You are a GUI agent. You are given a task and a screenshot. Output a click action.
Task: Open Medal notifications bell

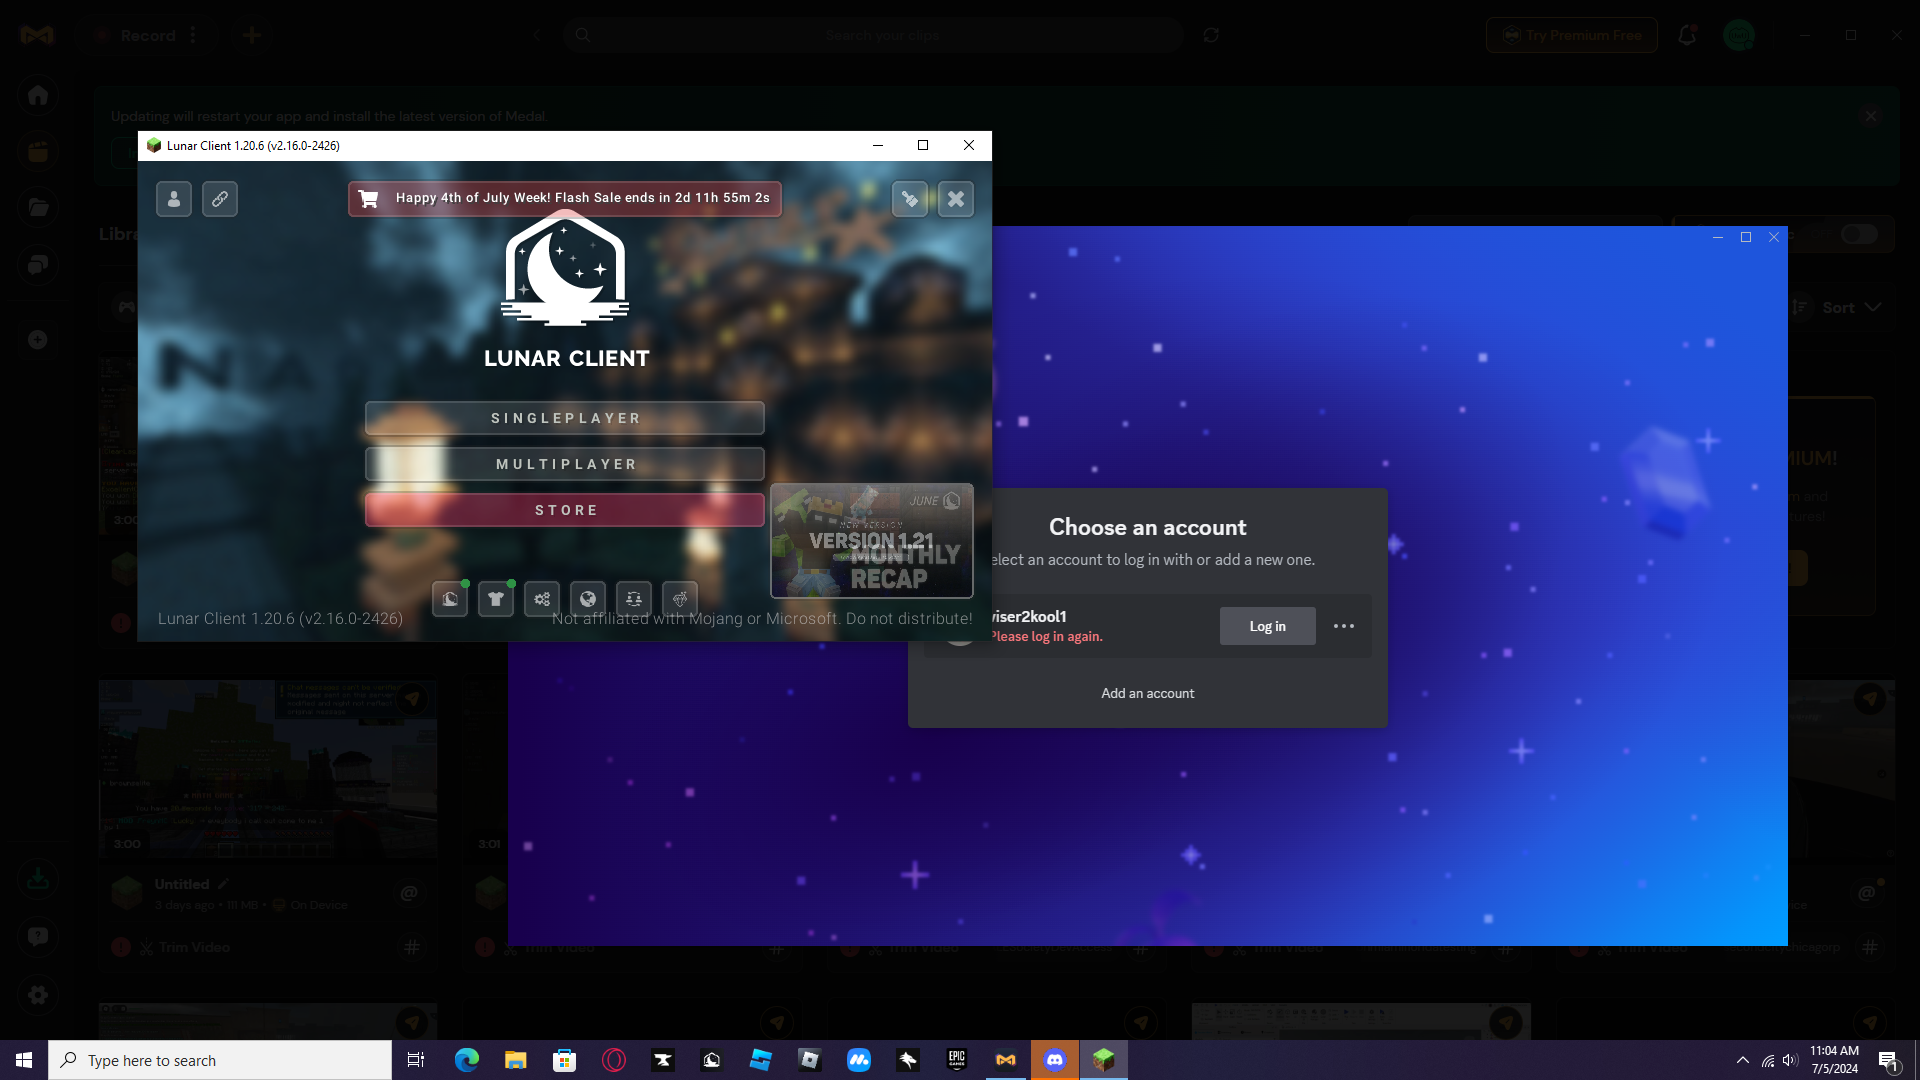1687,35
